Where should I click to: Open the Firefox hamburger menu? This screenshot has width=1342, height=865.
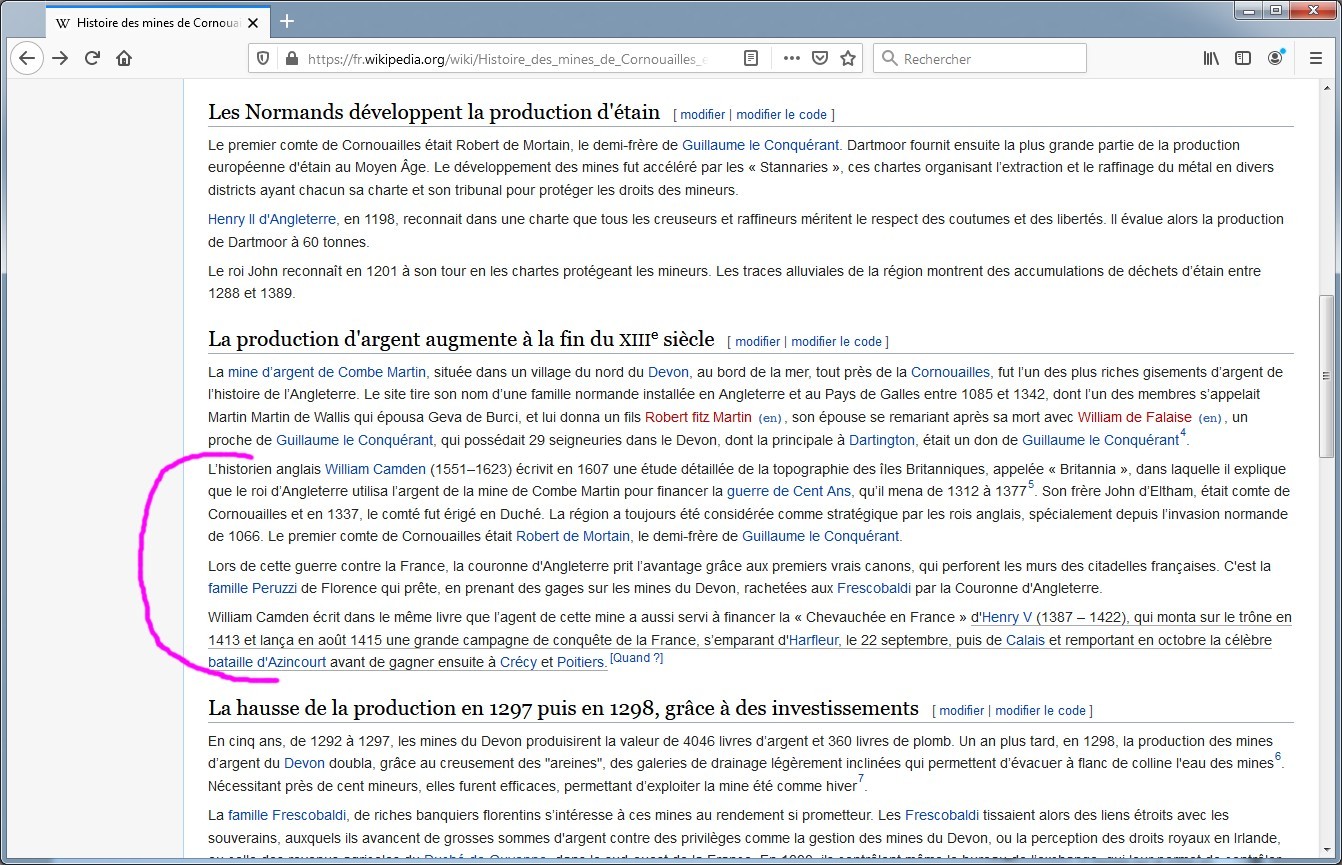[1315, 59]
